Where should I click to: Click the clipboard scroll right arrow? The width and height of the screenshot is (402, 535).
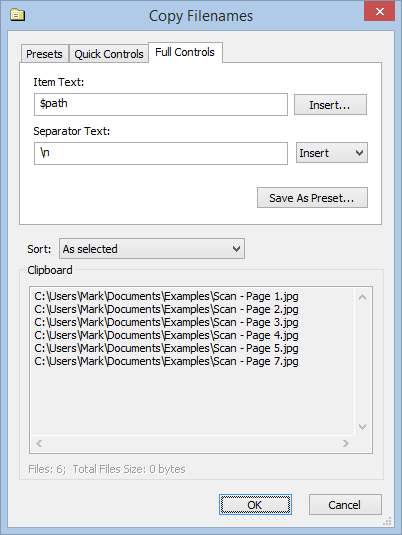[x=346, y=444]
